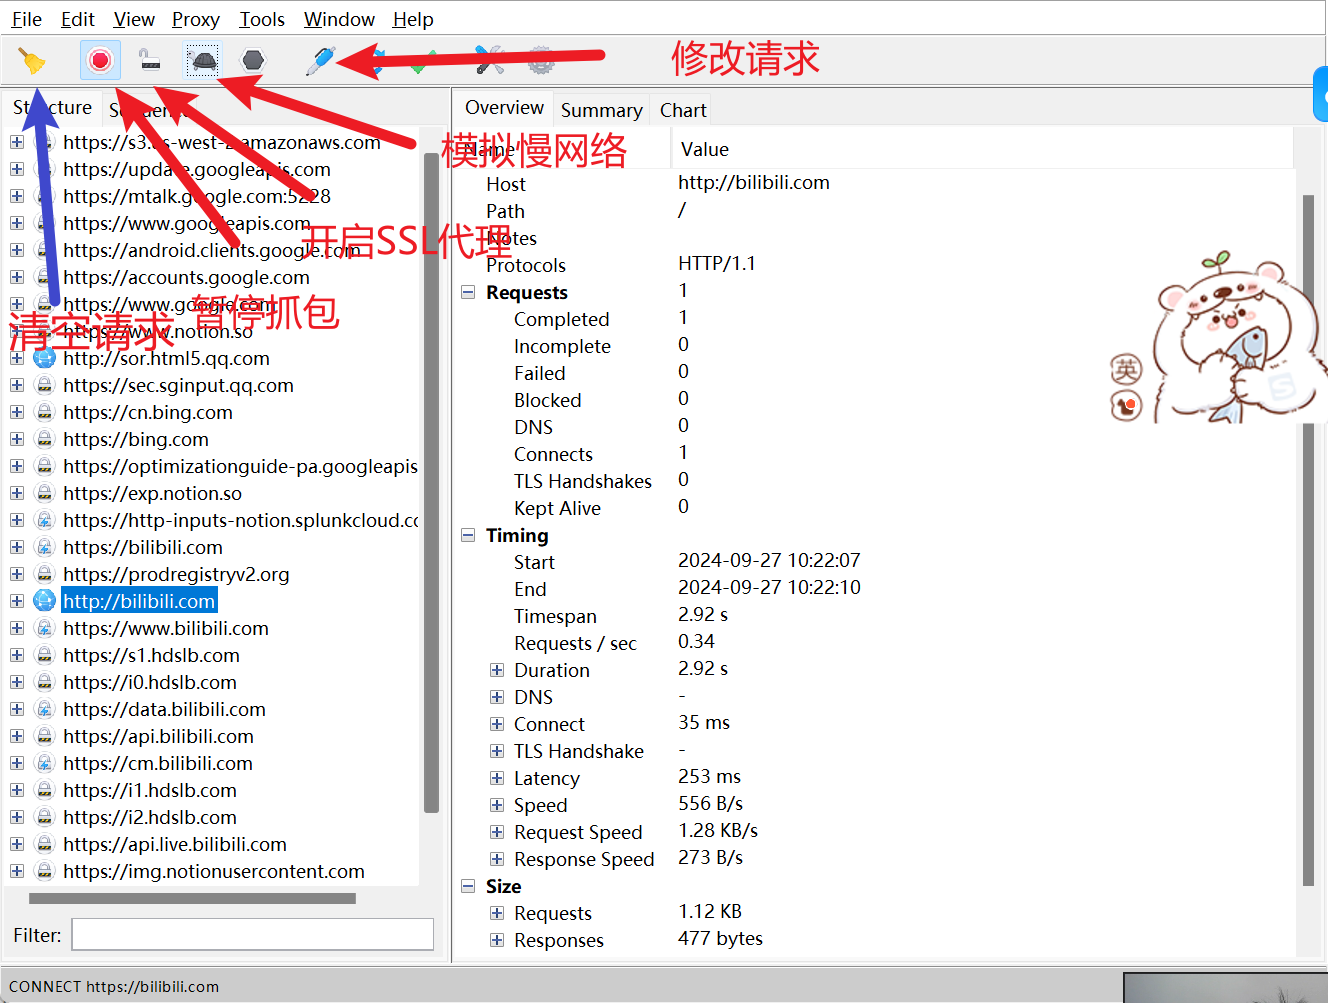The image size is (1328, 1003).
Task: Switch to the Chart tab
Action: pos(683,110)
